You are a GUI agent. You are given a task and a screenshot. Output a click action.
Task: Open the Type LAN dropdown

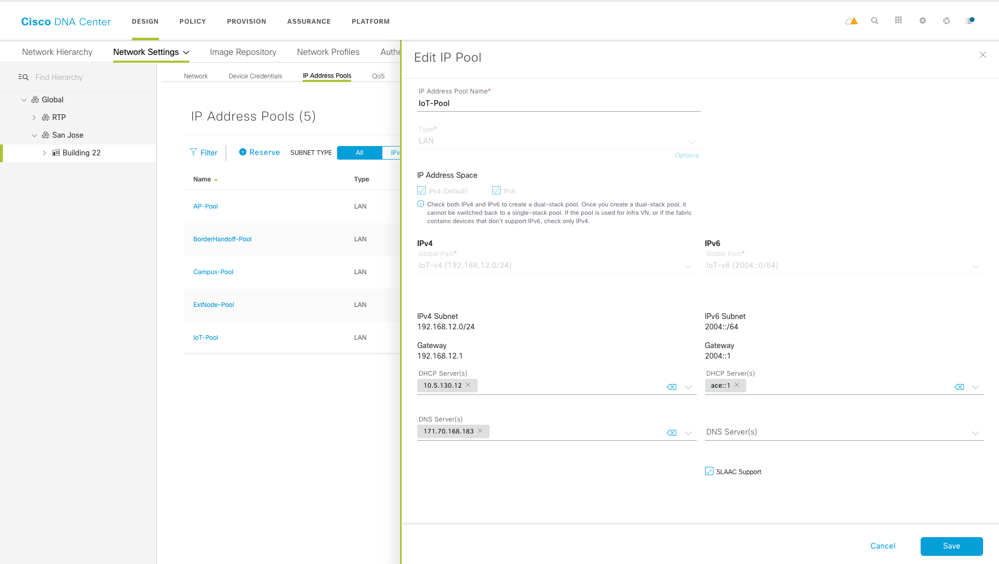point(558,141)
